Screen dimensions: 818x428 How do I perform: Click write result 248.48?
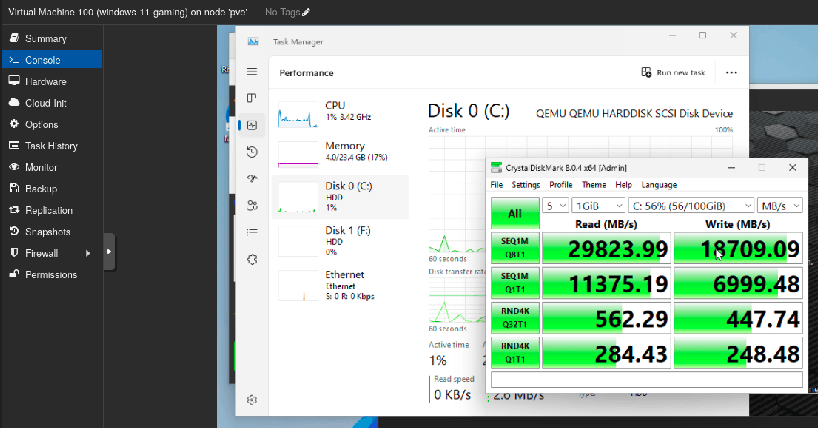click(738, 353)
